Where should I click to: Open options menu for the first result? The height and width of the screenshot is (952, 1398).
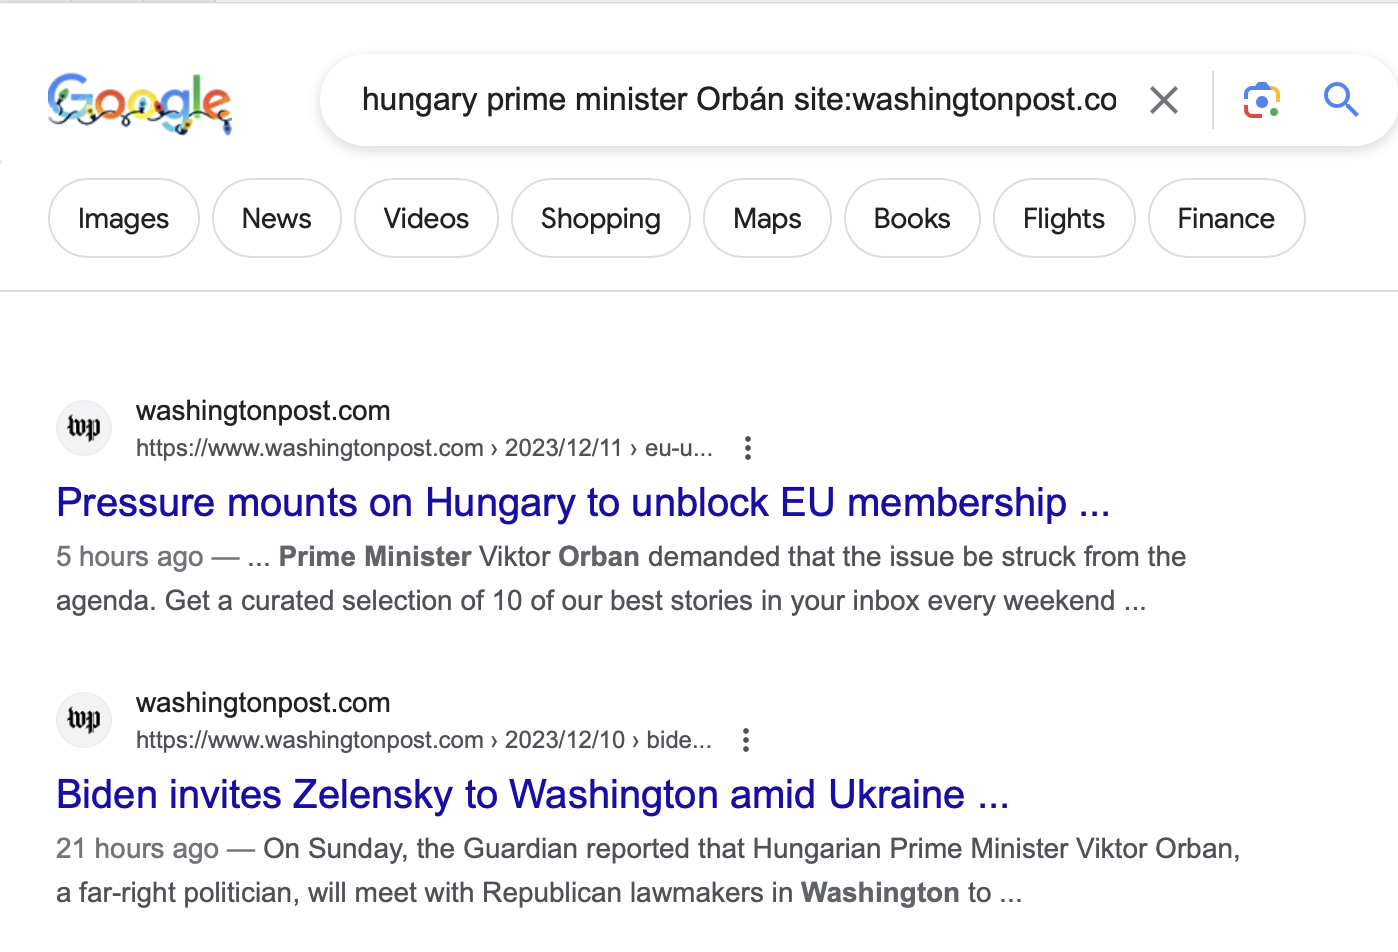[747, 448]
